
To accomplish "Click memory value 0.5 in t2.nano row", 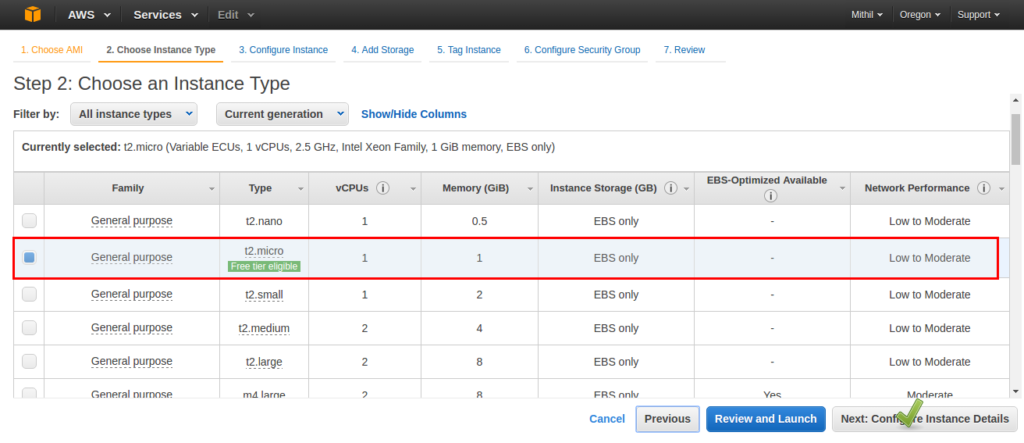I will (x=479, y=221).
